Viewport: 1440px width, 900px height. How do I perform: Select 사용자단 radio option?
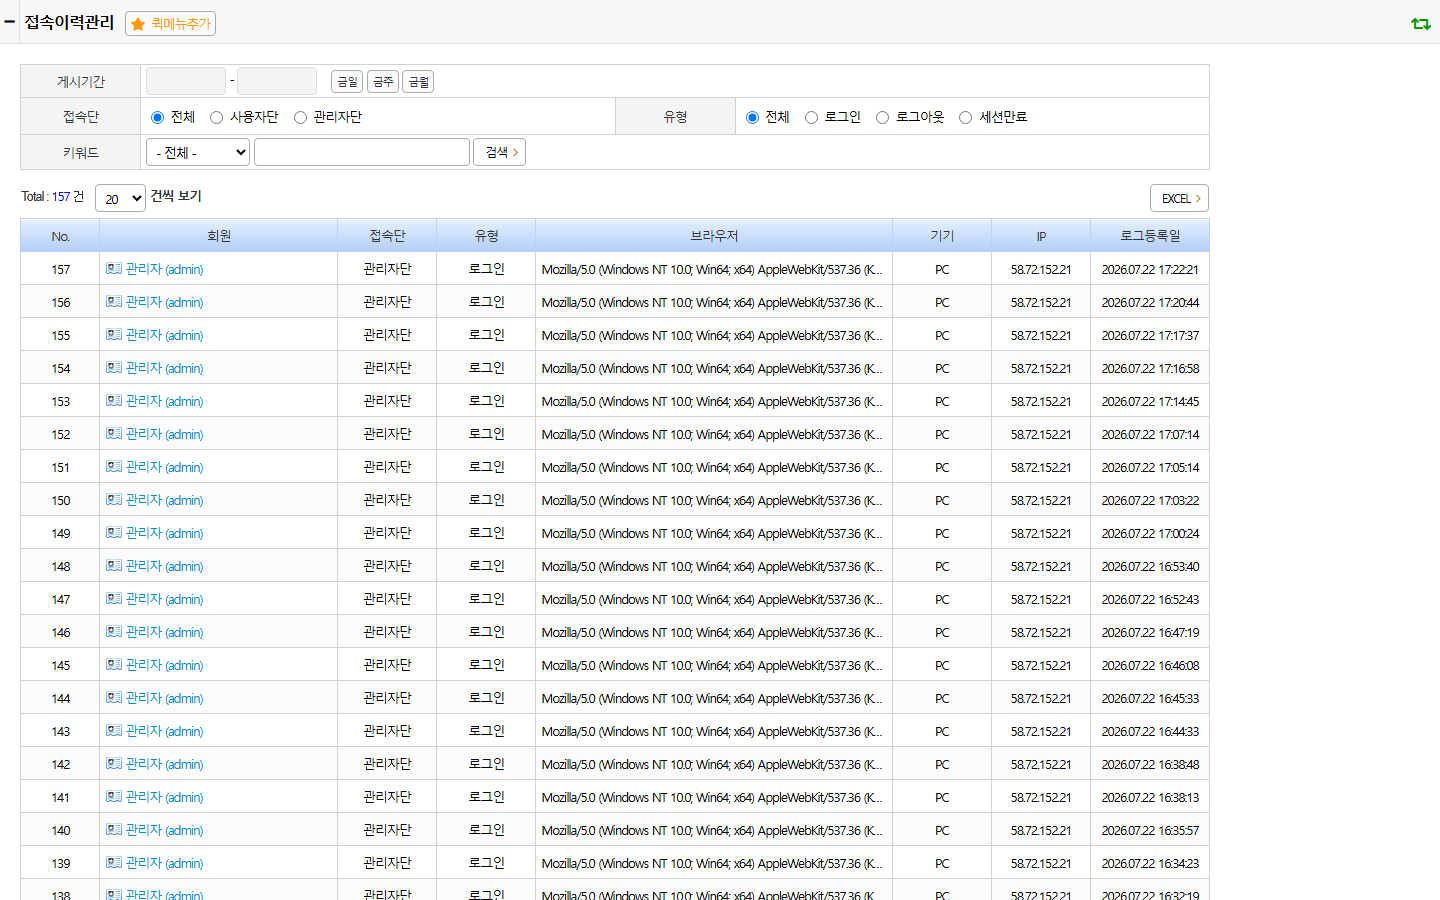216,117
